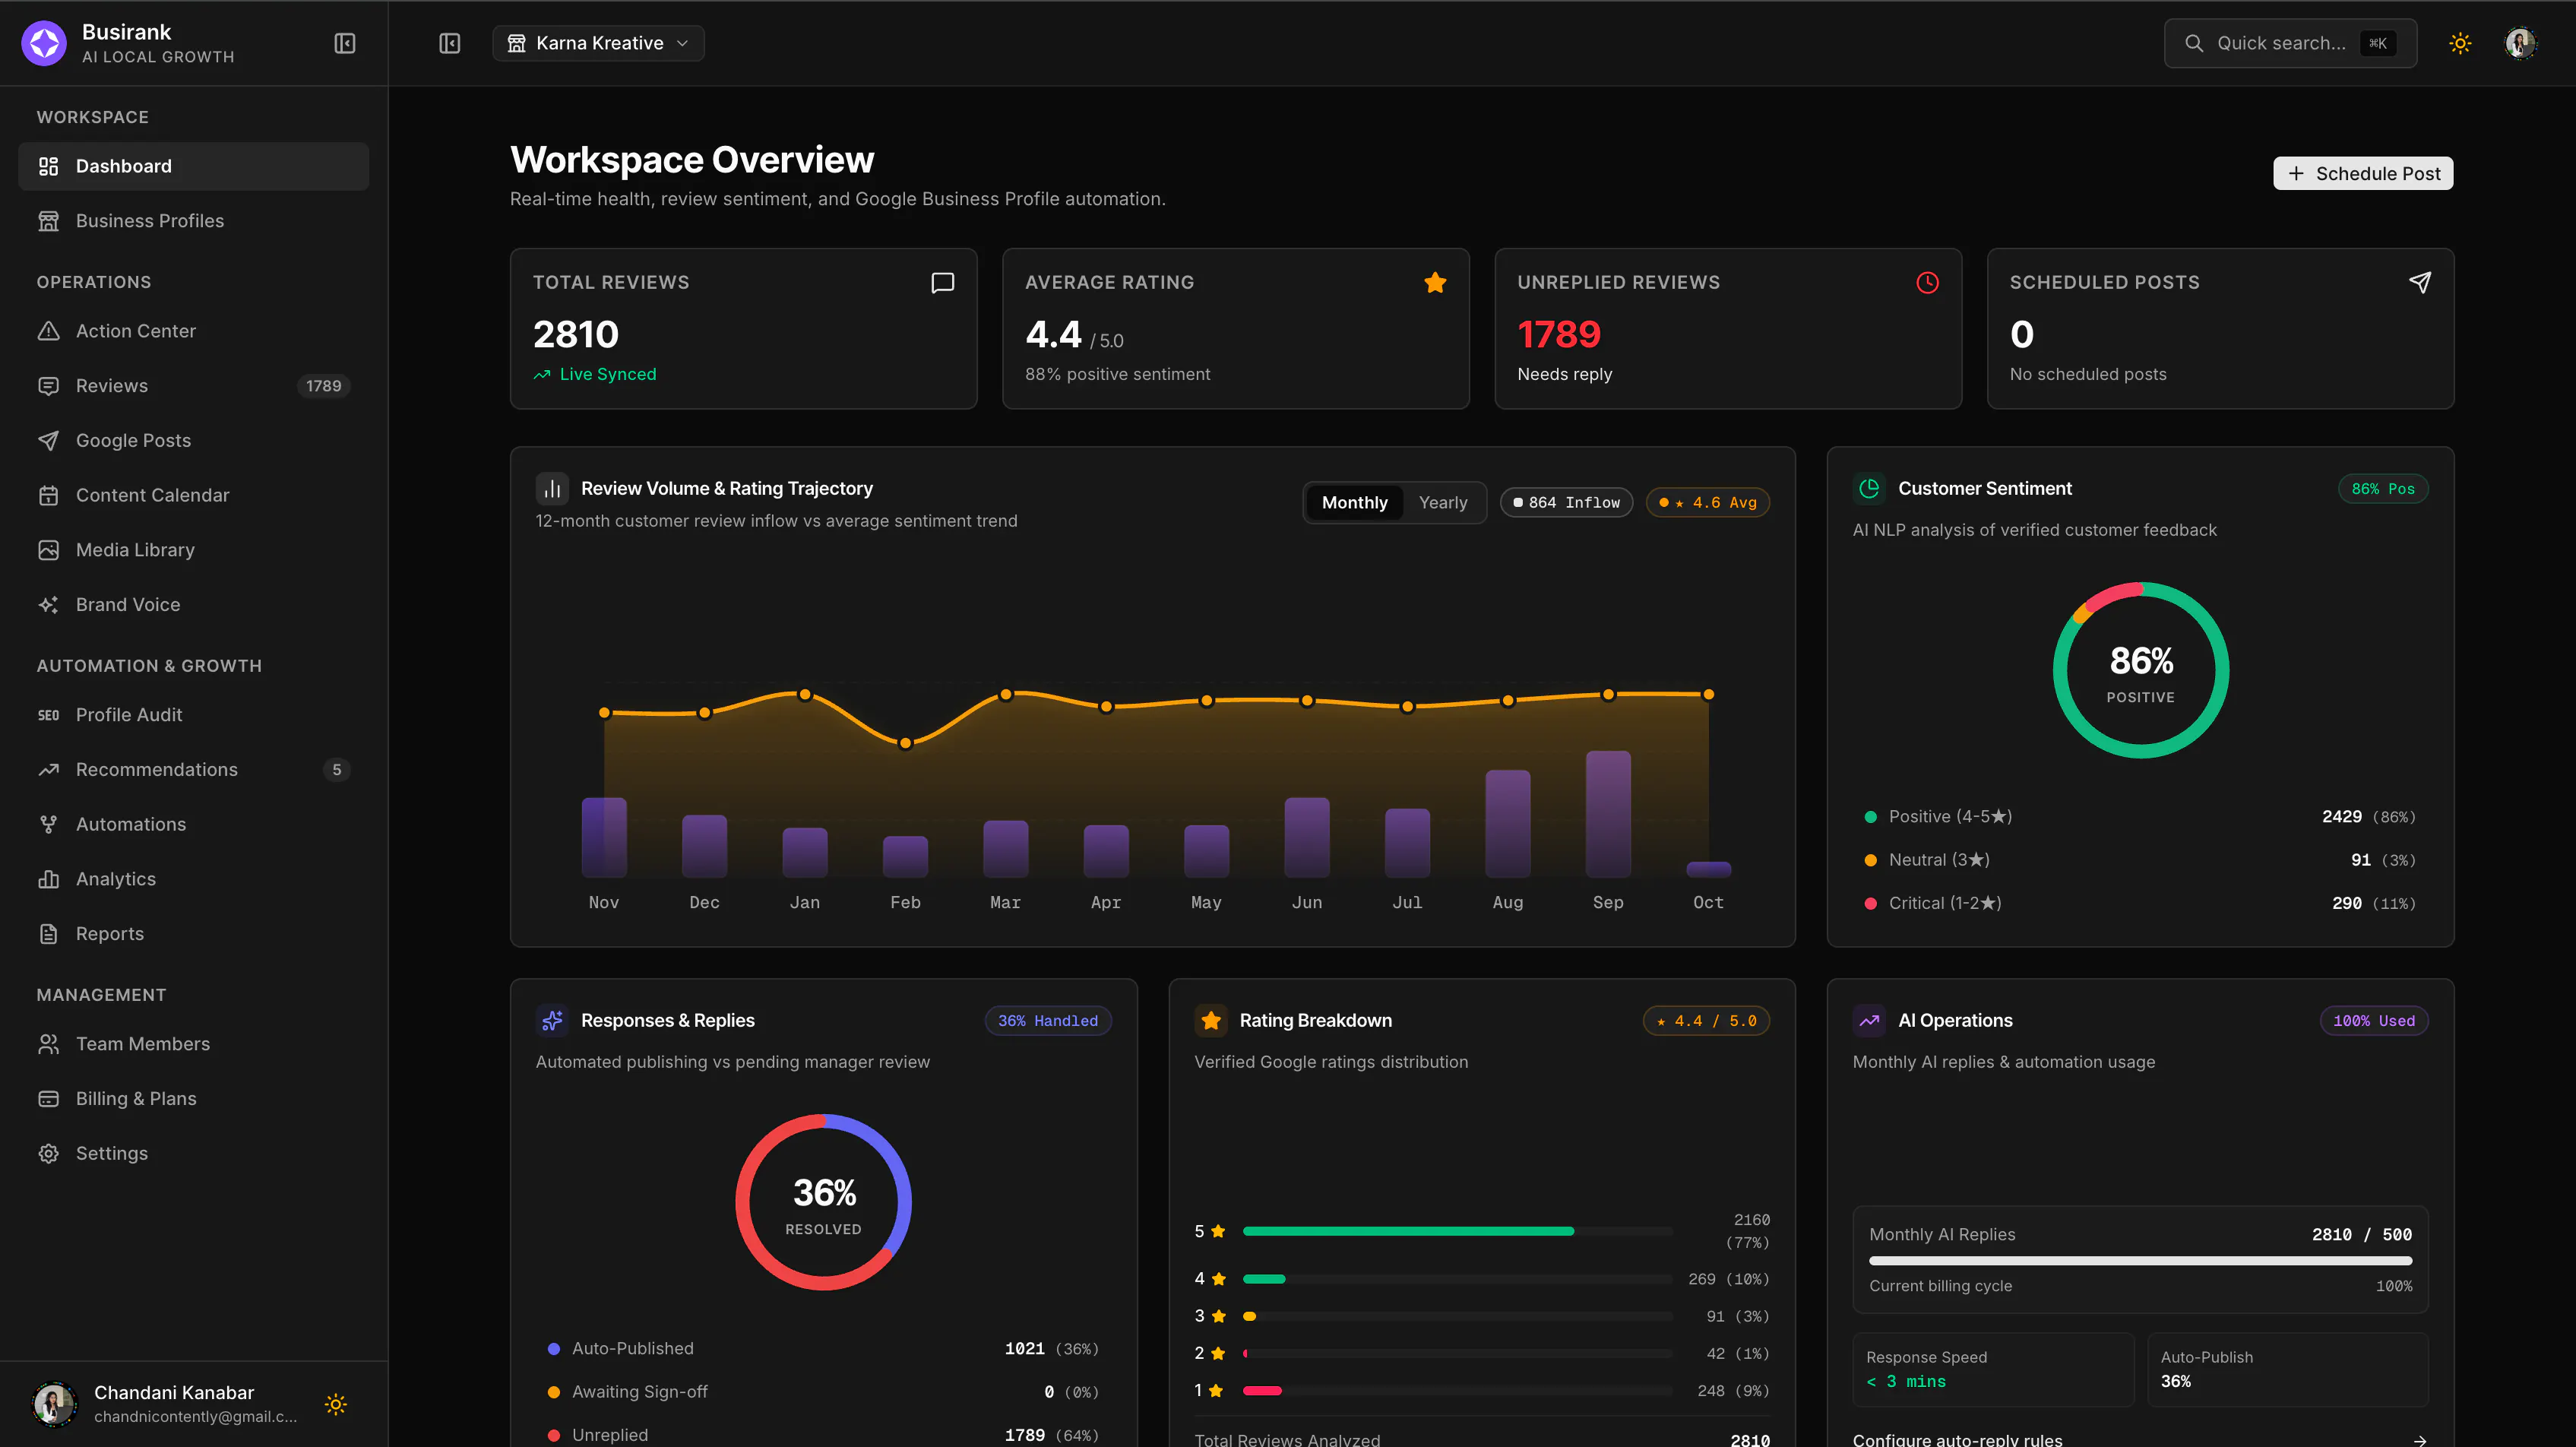The height and width of the screenshot is (1447, 2576).
Task: Click the 4.6 Avg badge
Action: (x=1708, y=502)
